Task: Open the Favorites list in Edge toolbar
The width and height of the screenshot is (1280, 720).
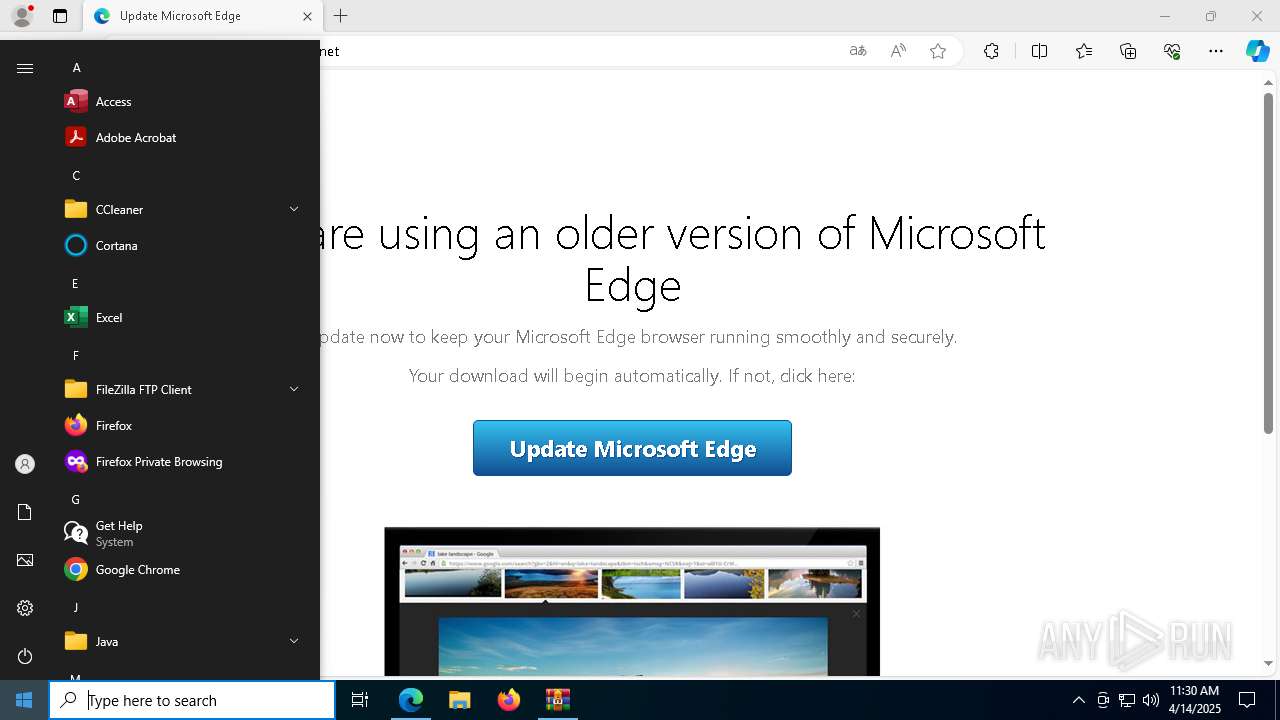Action: coord(1084,51)
